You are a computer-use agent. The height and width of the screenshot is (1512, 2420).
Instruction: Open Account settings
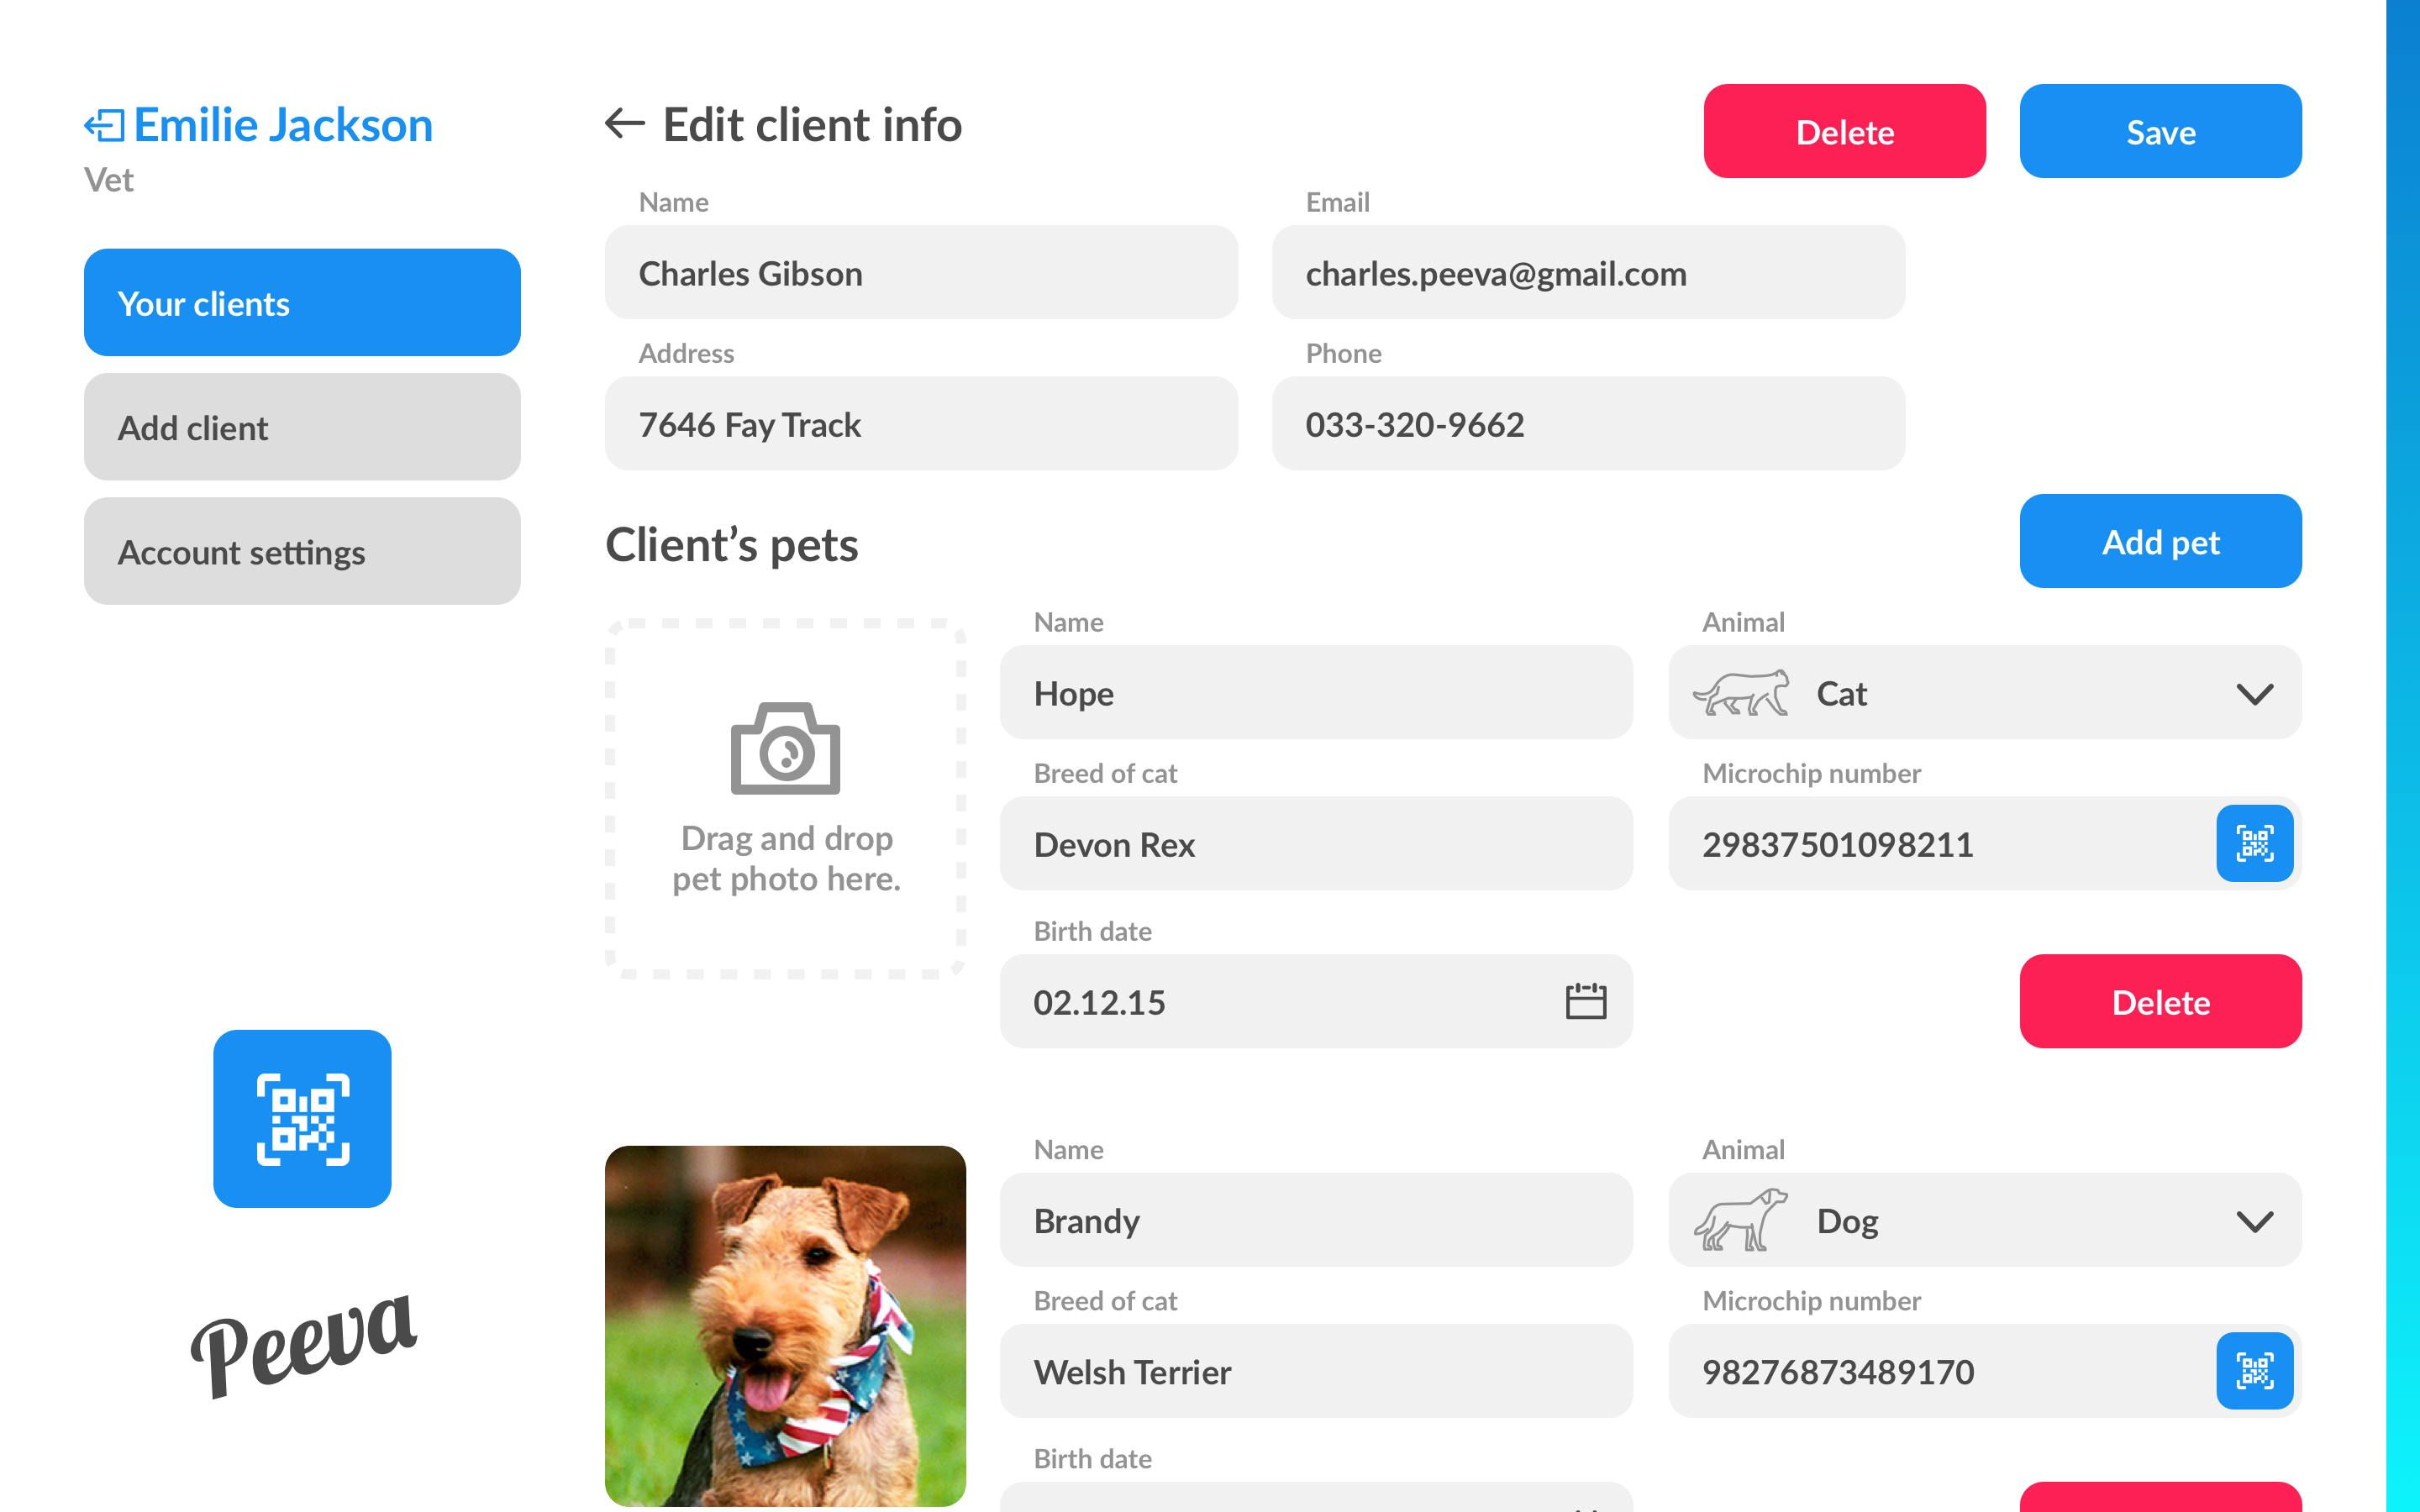tap(302, 551)
